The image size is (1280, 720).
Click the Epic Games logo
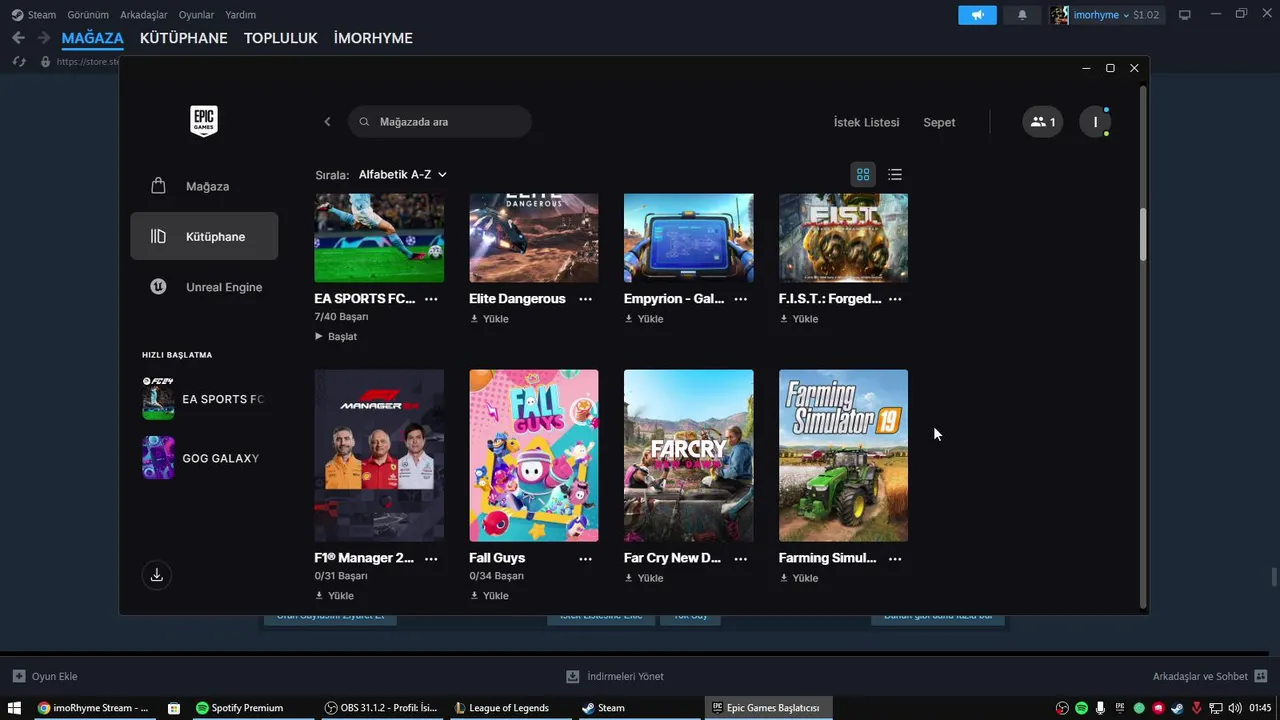204,121
